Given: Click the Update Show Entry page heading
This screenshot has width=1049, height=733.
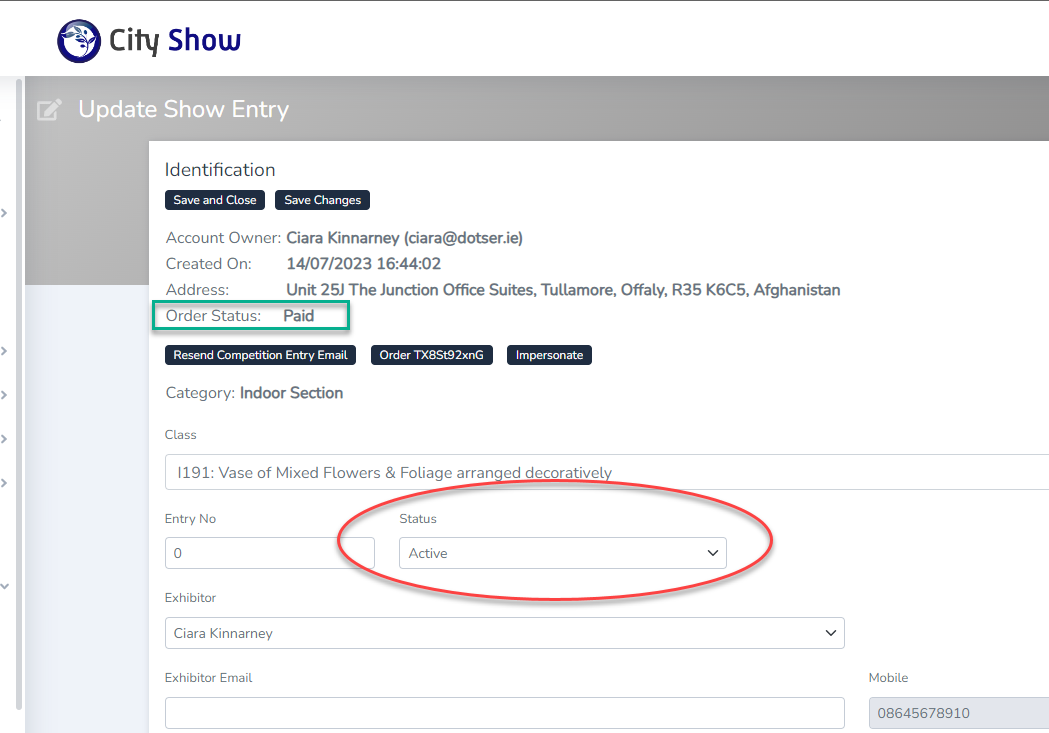Looking at the screenshot, I should (x=183, y=110).
